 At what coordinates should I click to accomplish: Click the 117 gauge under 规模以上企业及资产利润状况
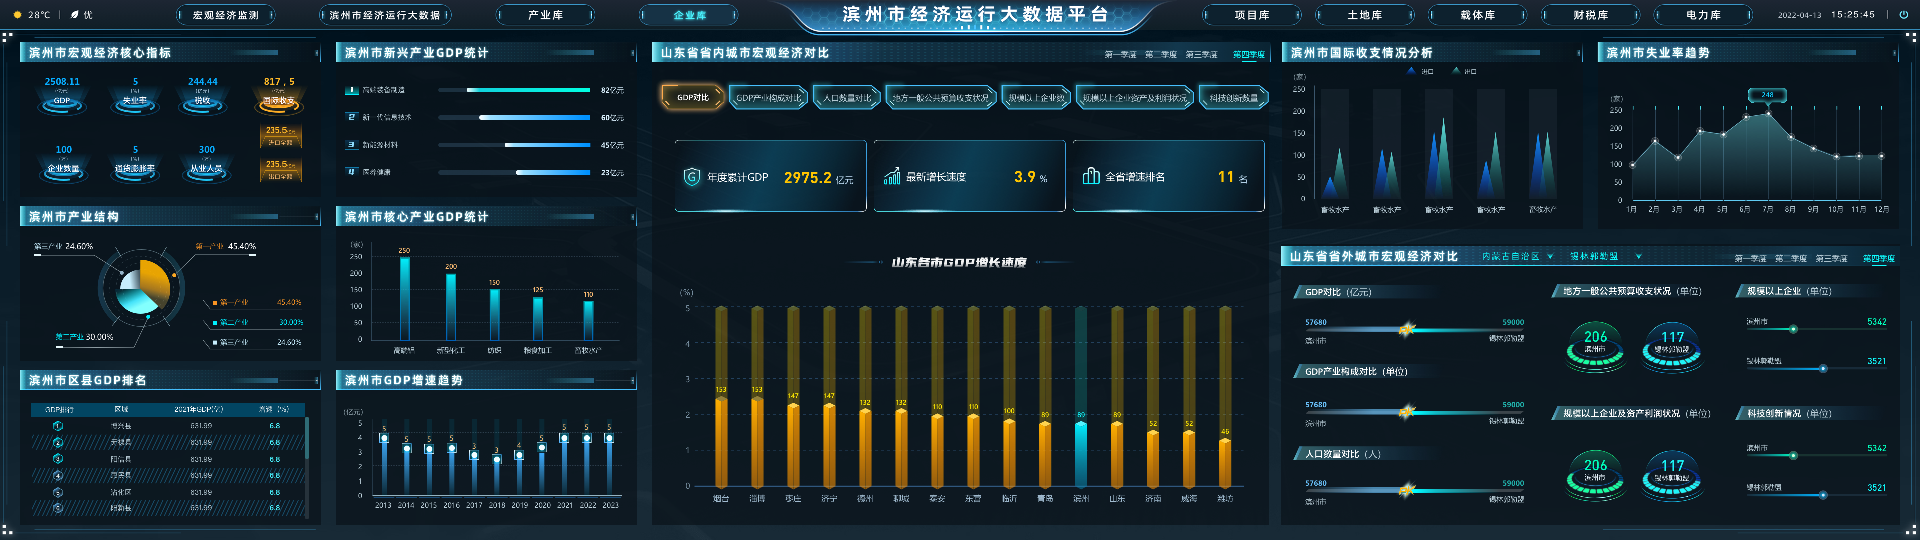click(x=1672, y=474)
